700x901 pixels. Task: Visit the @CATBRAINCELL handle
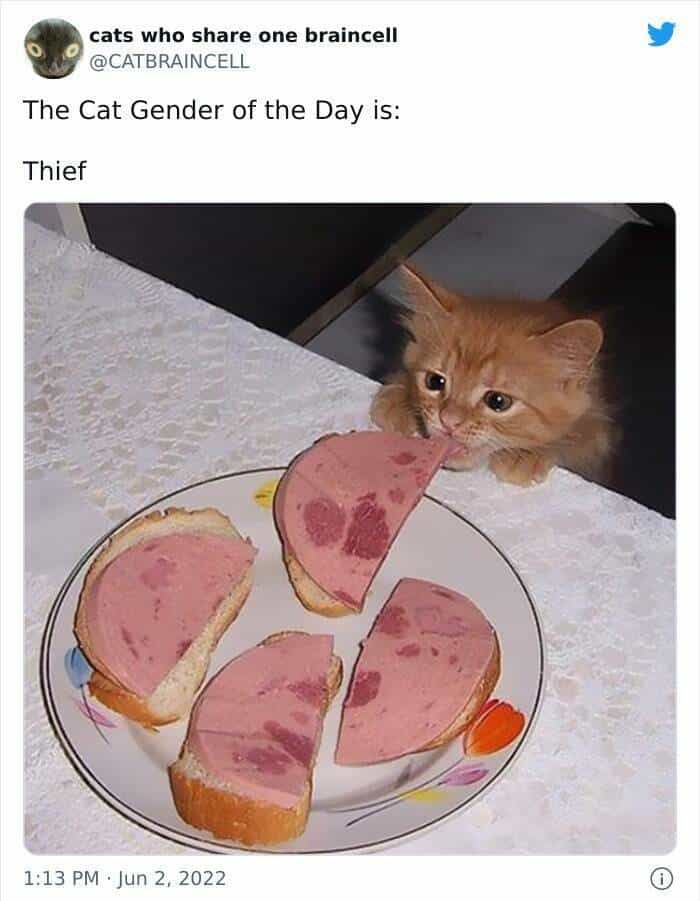(170, 61)
